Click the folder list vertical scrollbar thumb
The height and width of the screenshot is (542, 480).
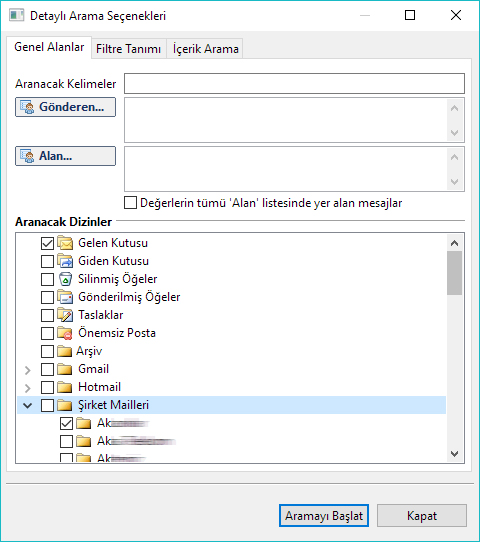click(x=454, y=273)
